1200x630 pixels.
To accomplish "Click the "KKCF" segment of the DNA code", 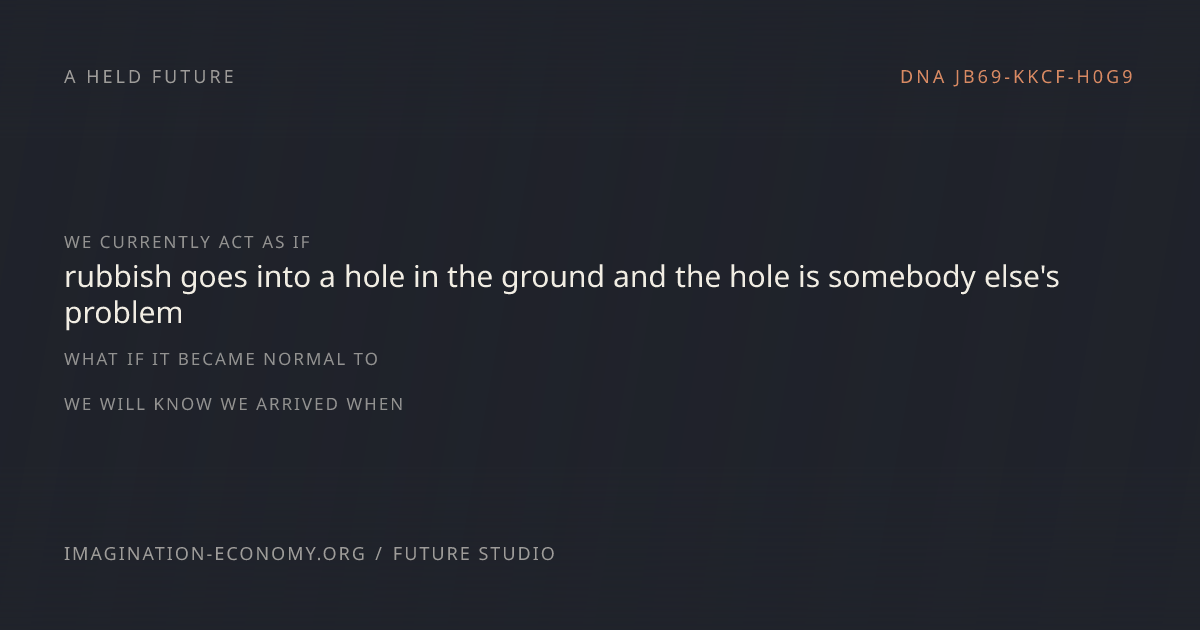I will pyautogui.click(x=1040, y=77).
